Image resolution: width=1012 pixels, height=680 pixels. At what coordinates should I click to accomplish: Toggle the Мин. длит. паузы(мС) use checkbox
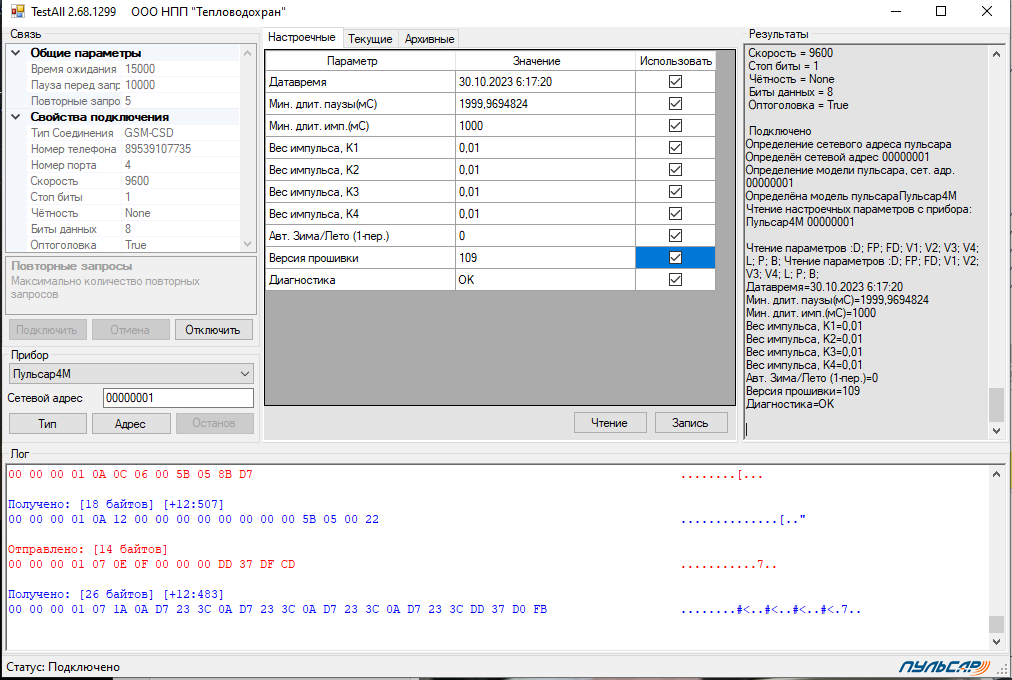tap(675, 104)
